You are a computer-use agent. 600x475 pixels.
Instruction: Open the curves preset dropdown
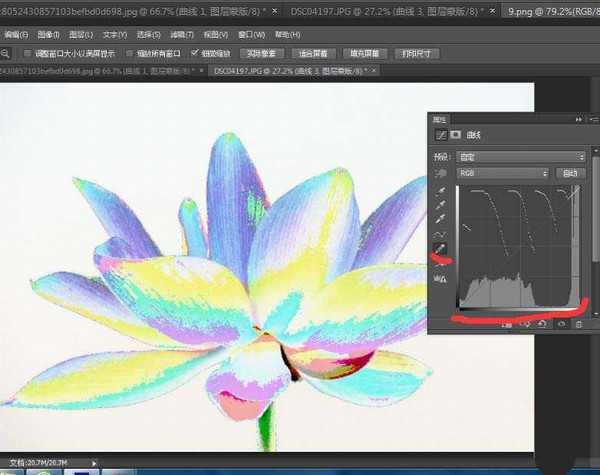pyautogui.click(x=522, y=156)
